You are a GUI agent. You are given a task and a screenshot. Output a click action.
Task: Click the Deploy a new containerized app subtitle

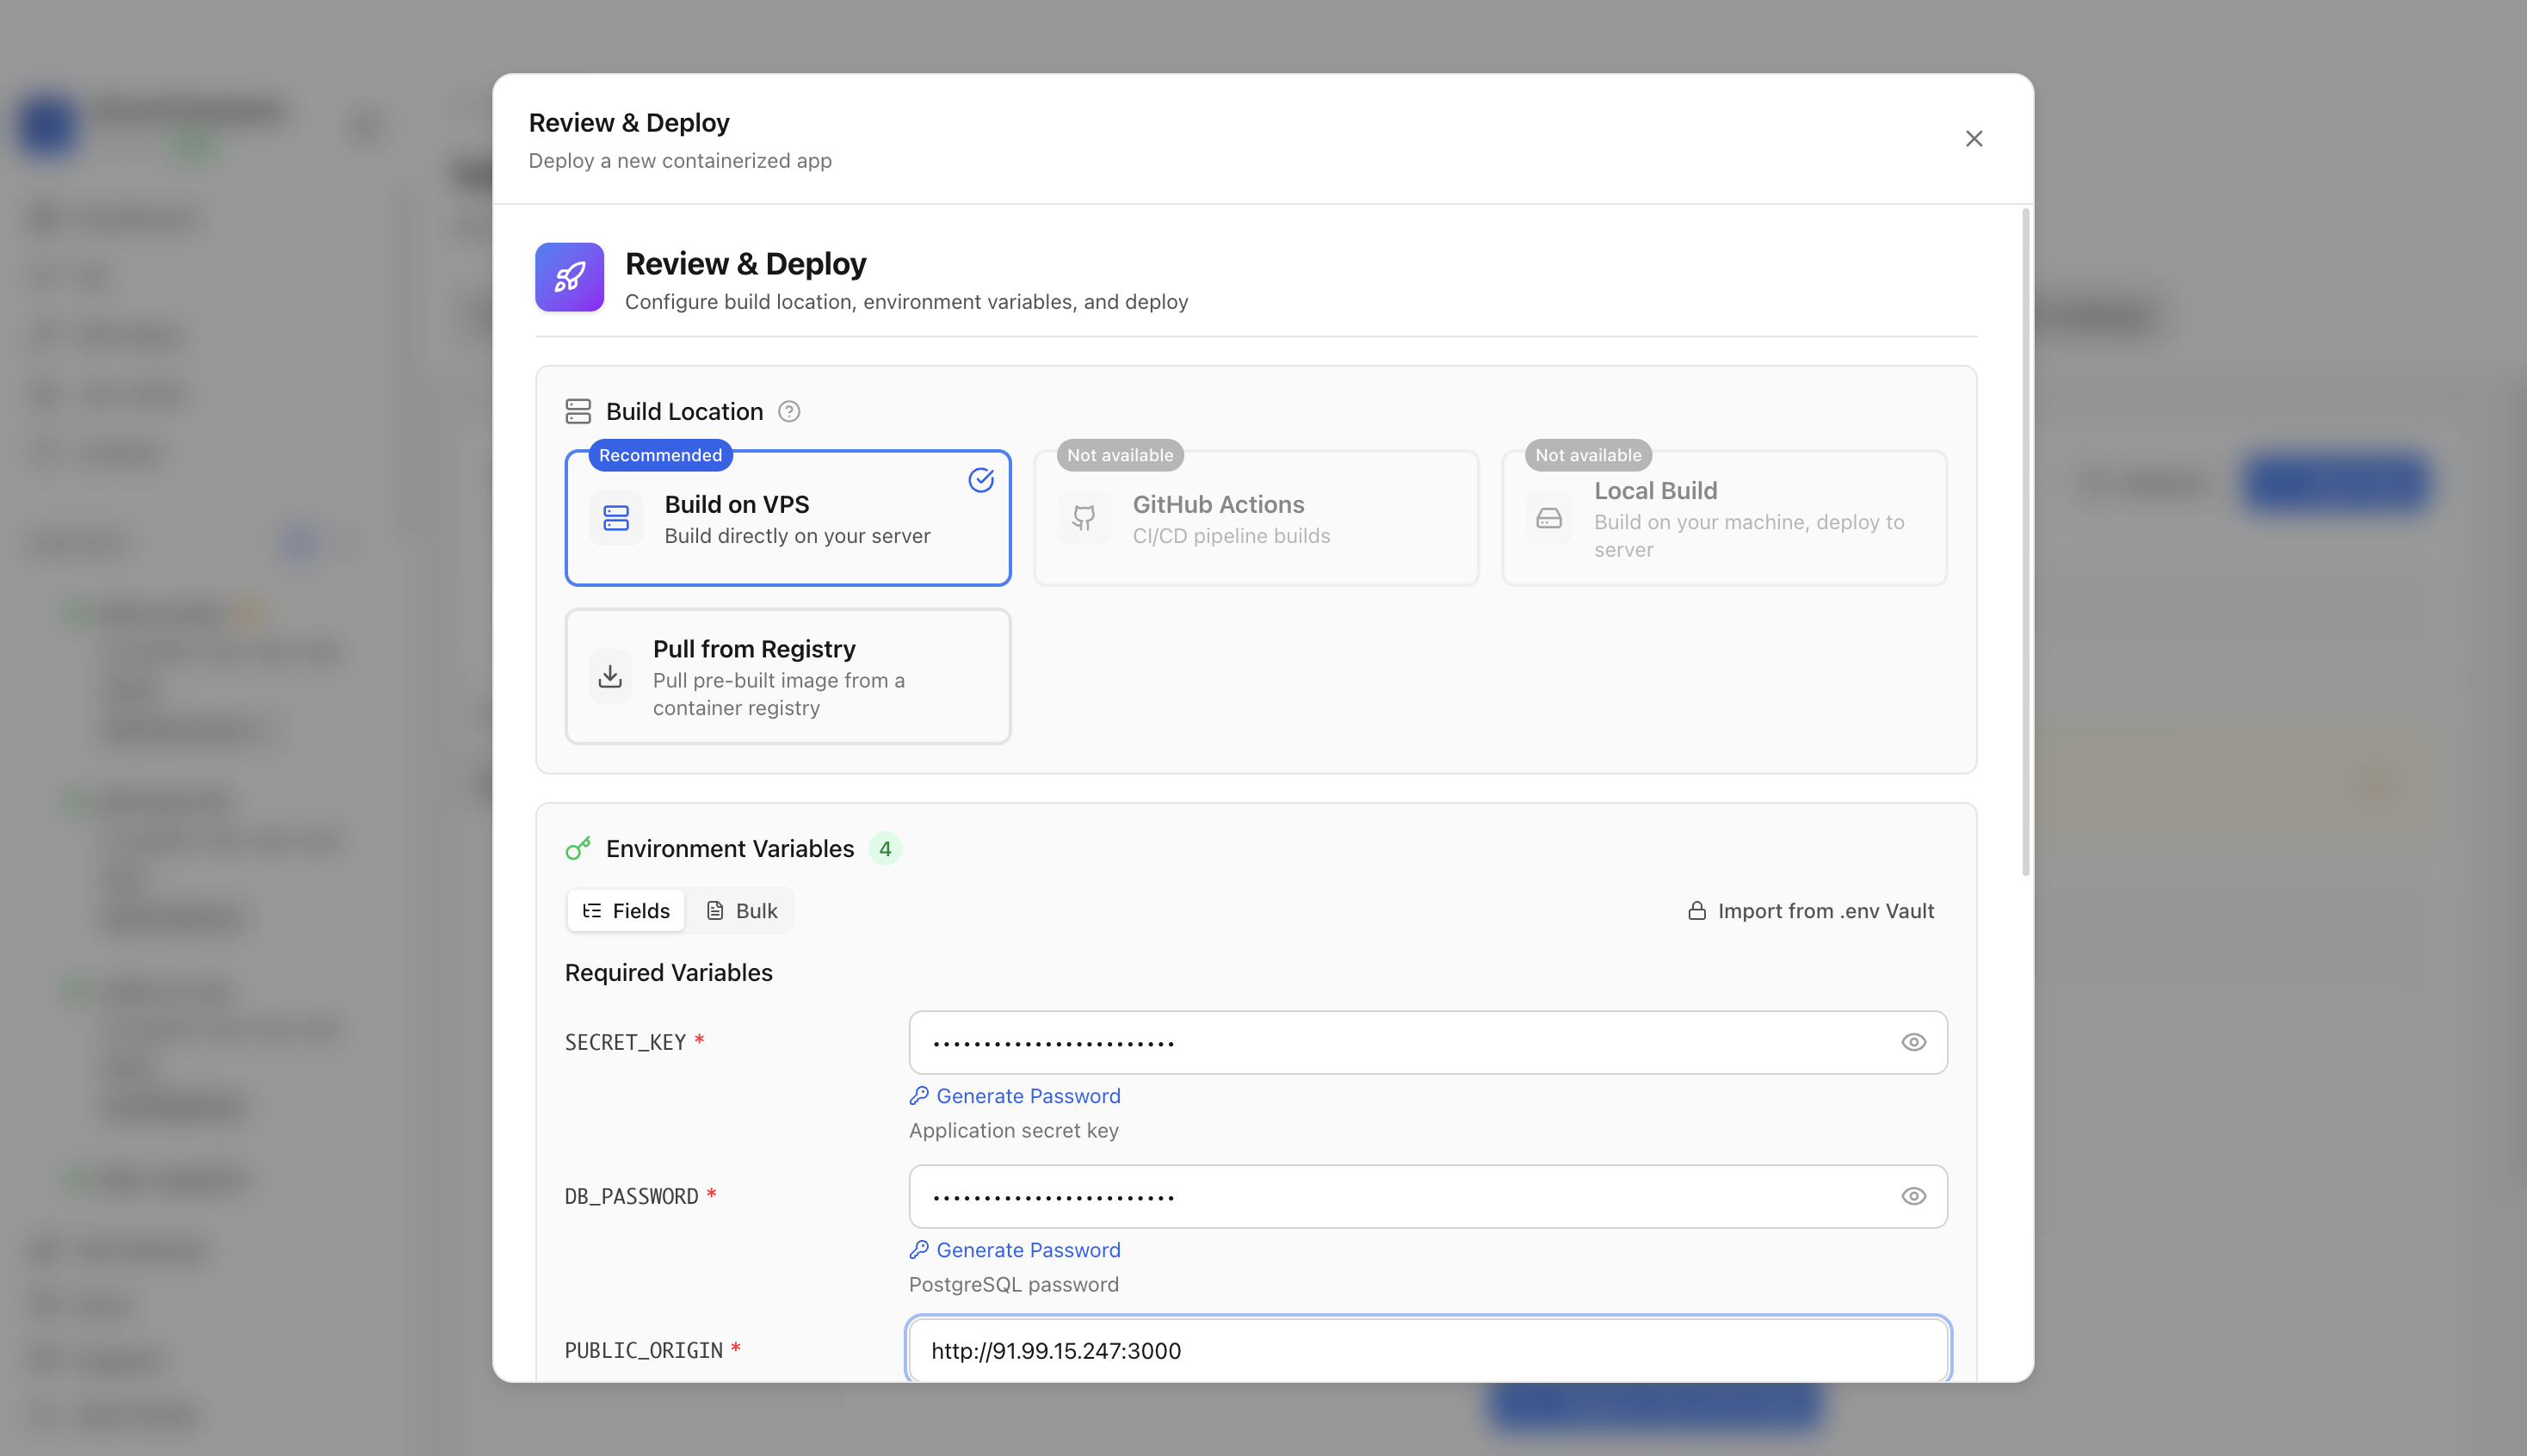coord(680,161)
